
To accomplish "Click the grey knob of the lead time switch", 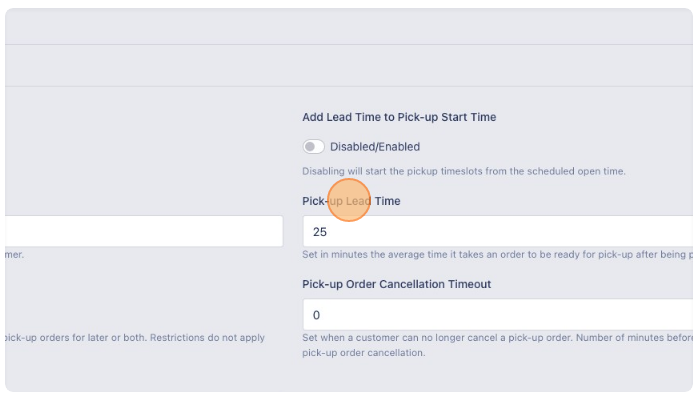I will pyautogui.click(x=309, y=147).
